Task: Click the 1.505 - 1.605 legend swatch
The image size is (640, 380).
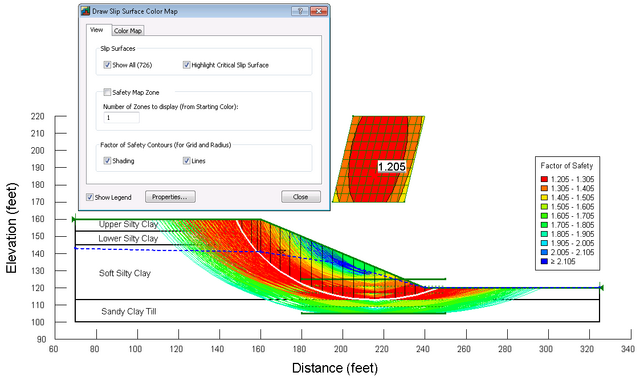Action: (544, 207)
